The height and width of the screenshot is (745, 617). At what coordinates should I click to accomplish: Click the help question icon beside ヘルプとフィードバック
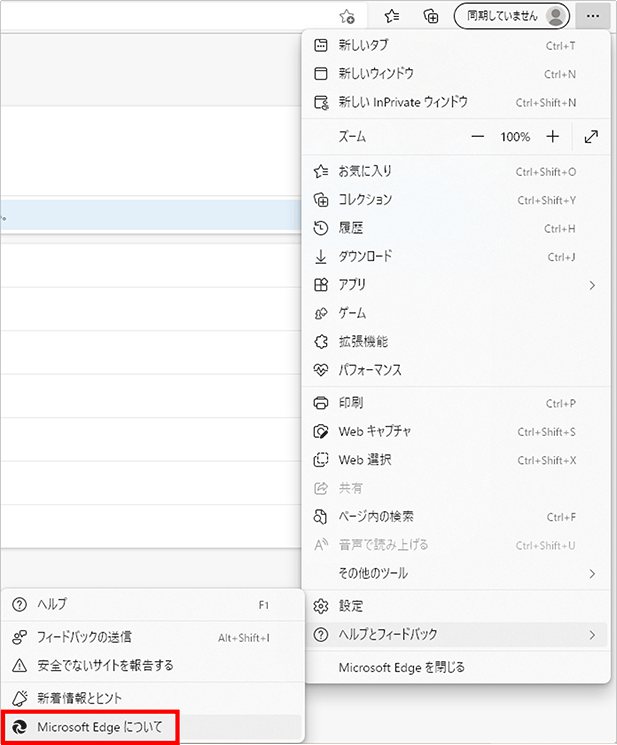click(321, 634)
